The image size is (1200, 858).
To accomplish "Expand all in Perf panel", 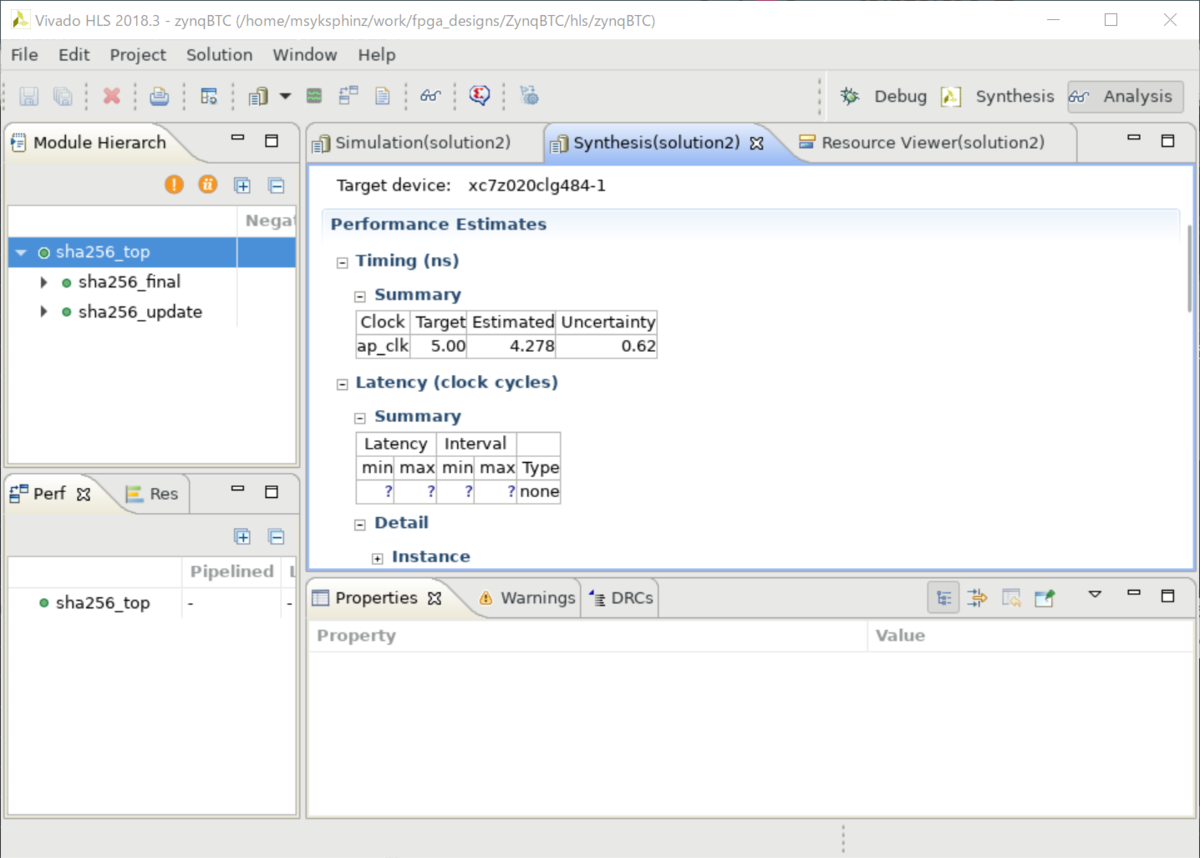I will tap(242, 537).
